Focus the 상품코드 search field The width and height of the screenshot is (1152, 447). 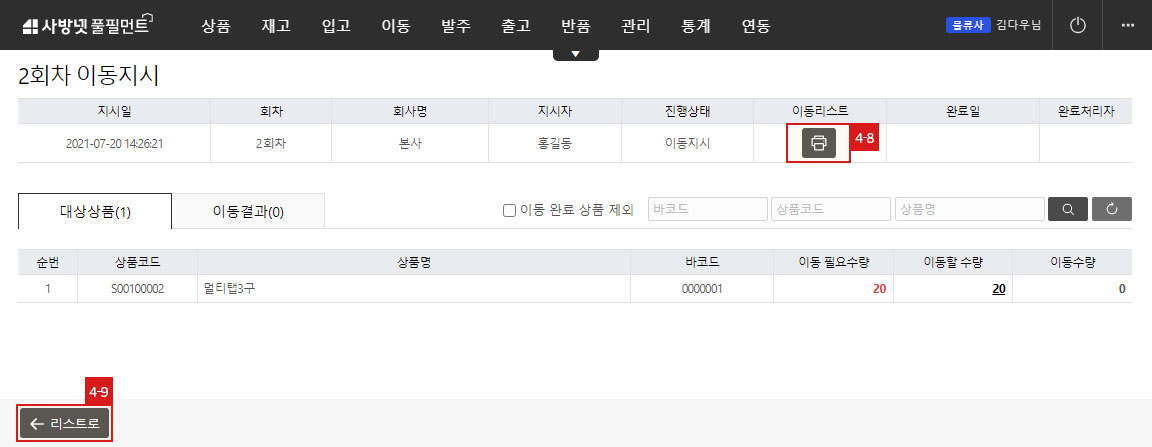pyautogui.click(x=831, y=209)
